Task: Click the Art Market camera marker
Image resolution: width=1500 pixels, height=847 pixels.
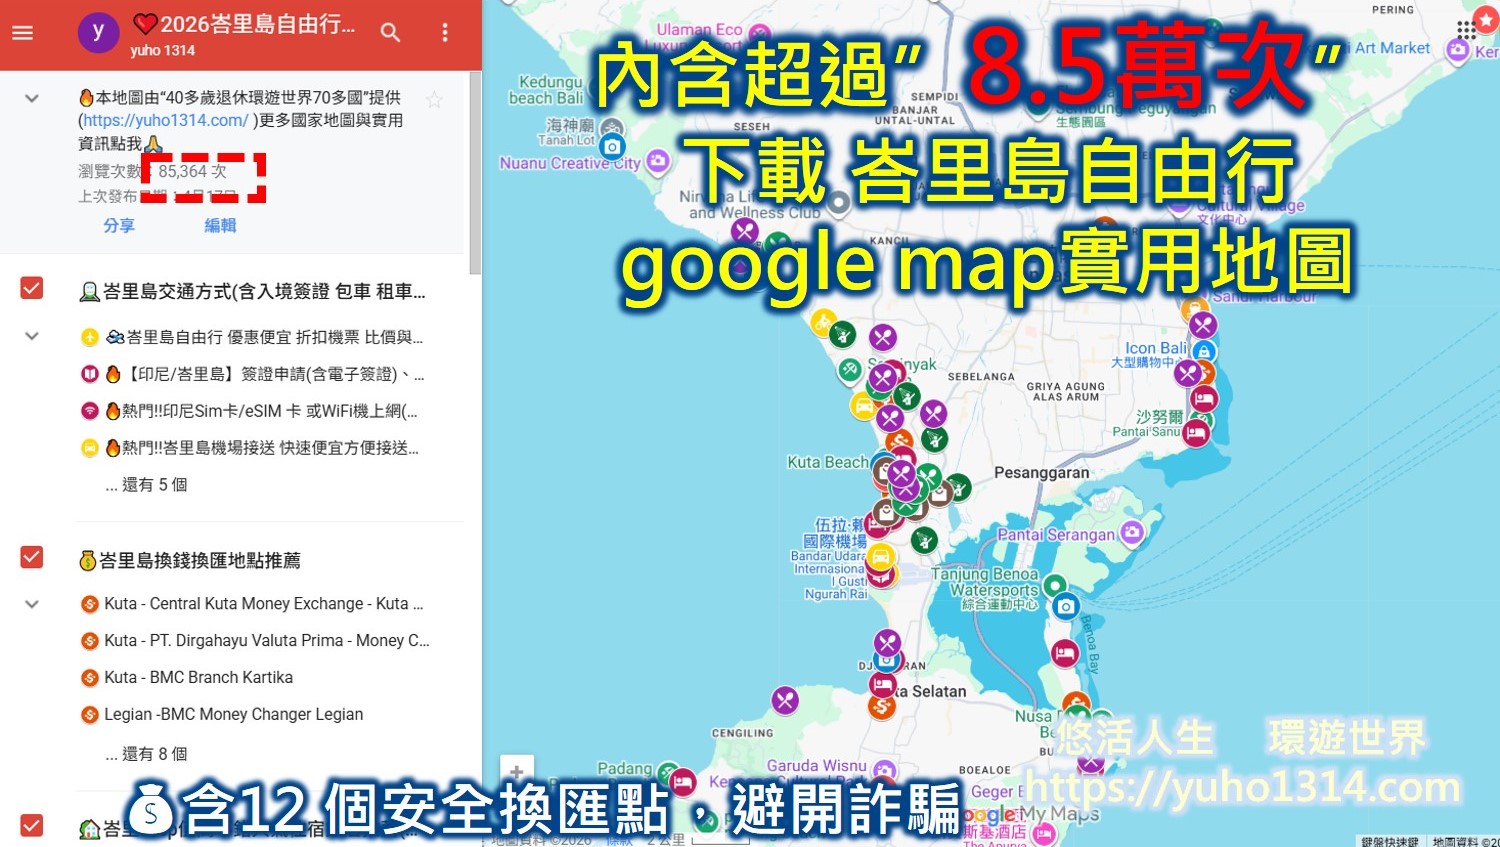Action: [1458, 49]
